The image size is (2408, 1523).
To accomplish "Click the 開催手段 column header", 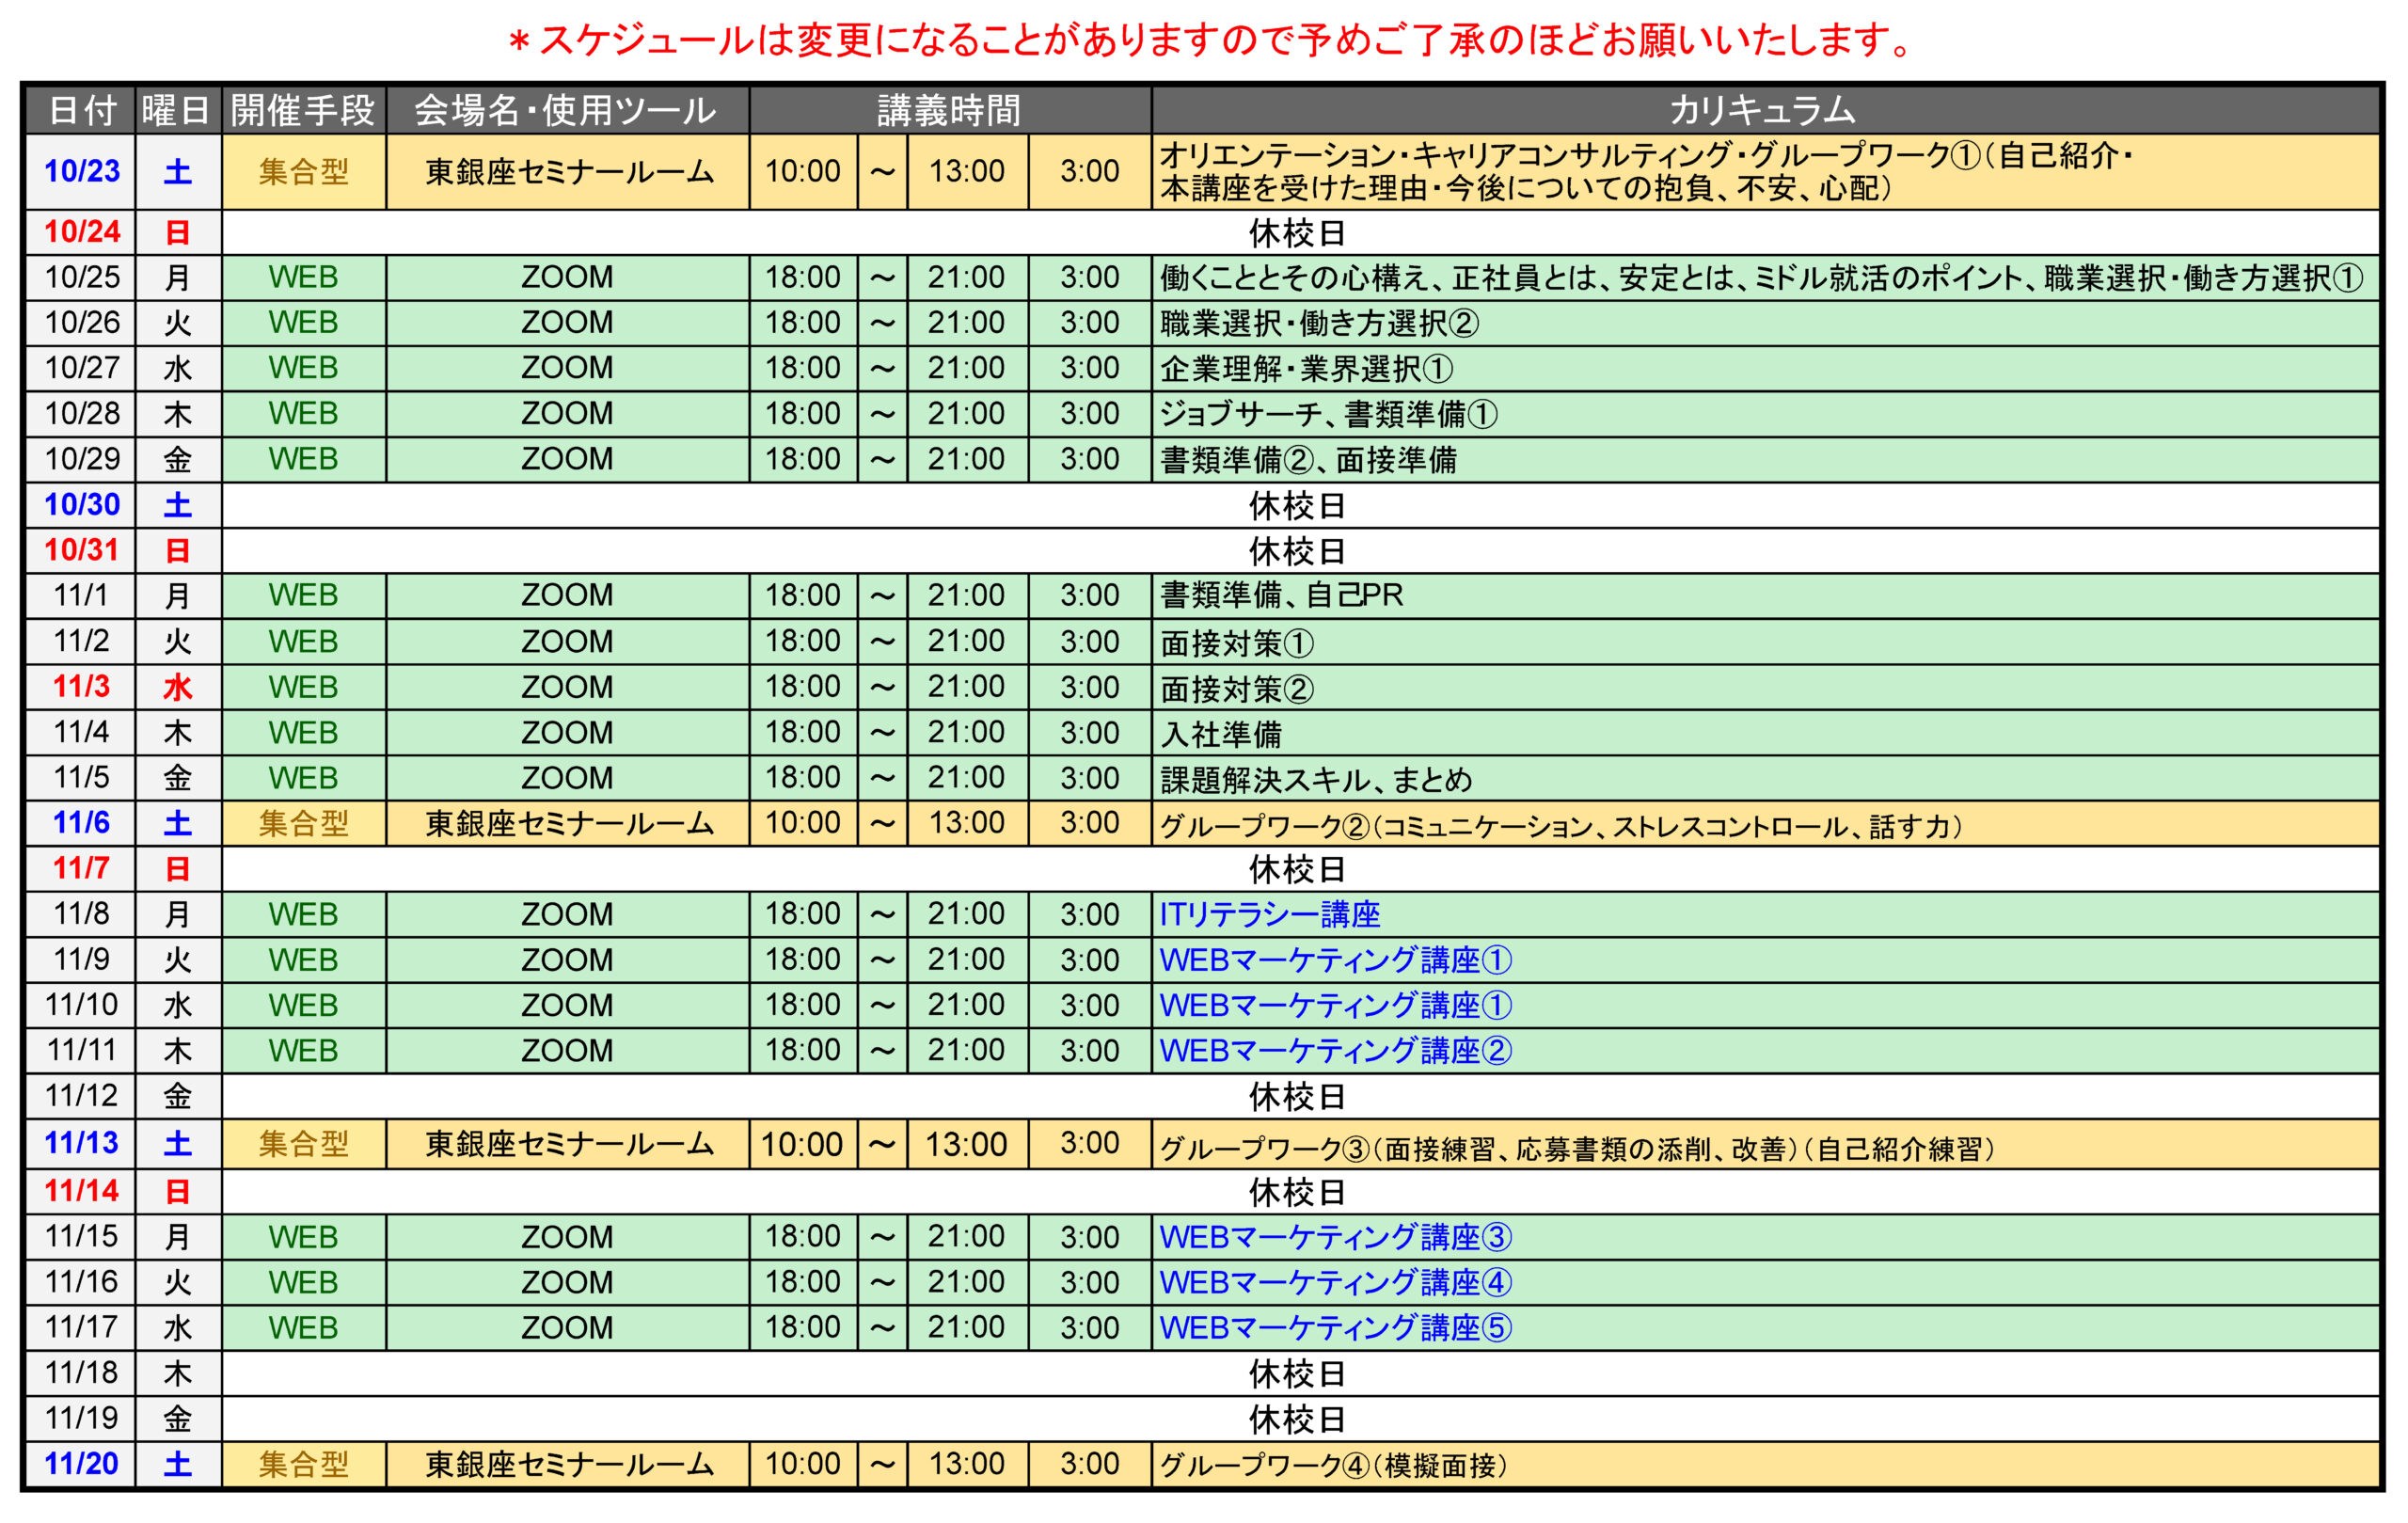I will click(x=303, y=110).
